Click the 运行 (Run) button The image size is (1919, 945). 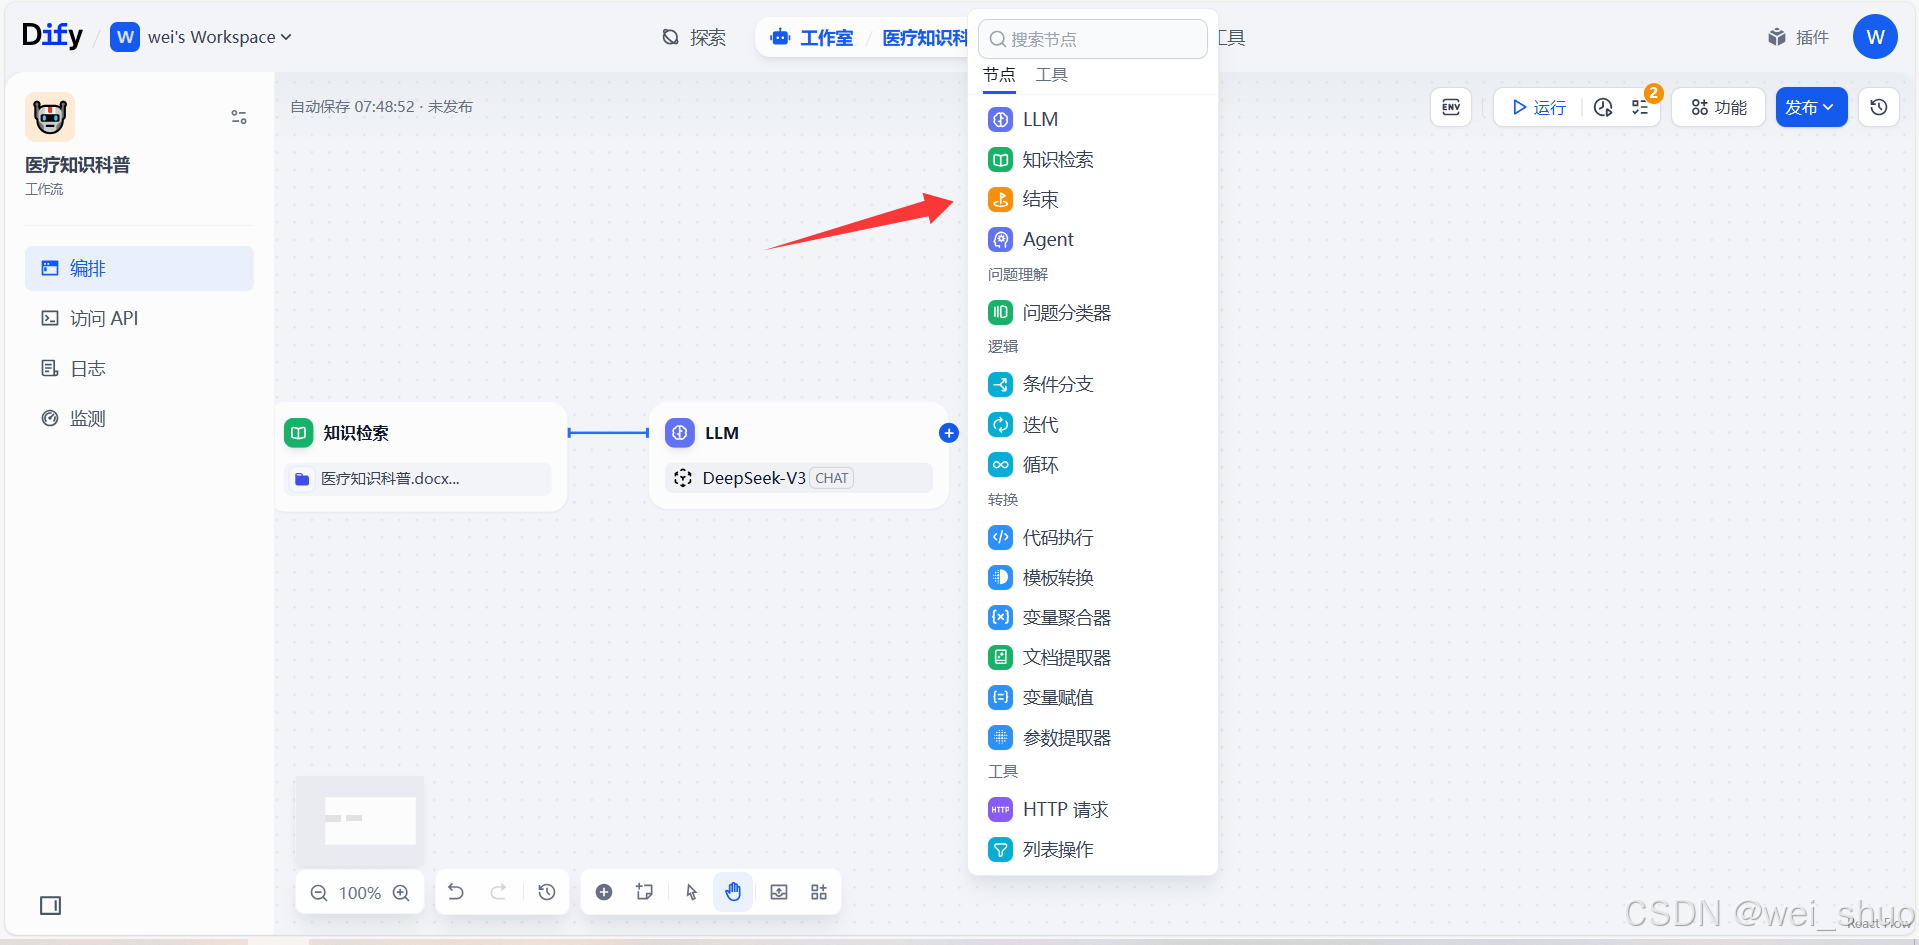click(1537, 107)
